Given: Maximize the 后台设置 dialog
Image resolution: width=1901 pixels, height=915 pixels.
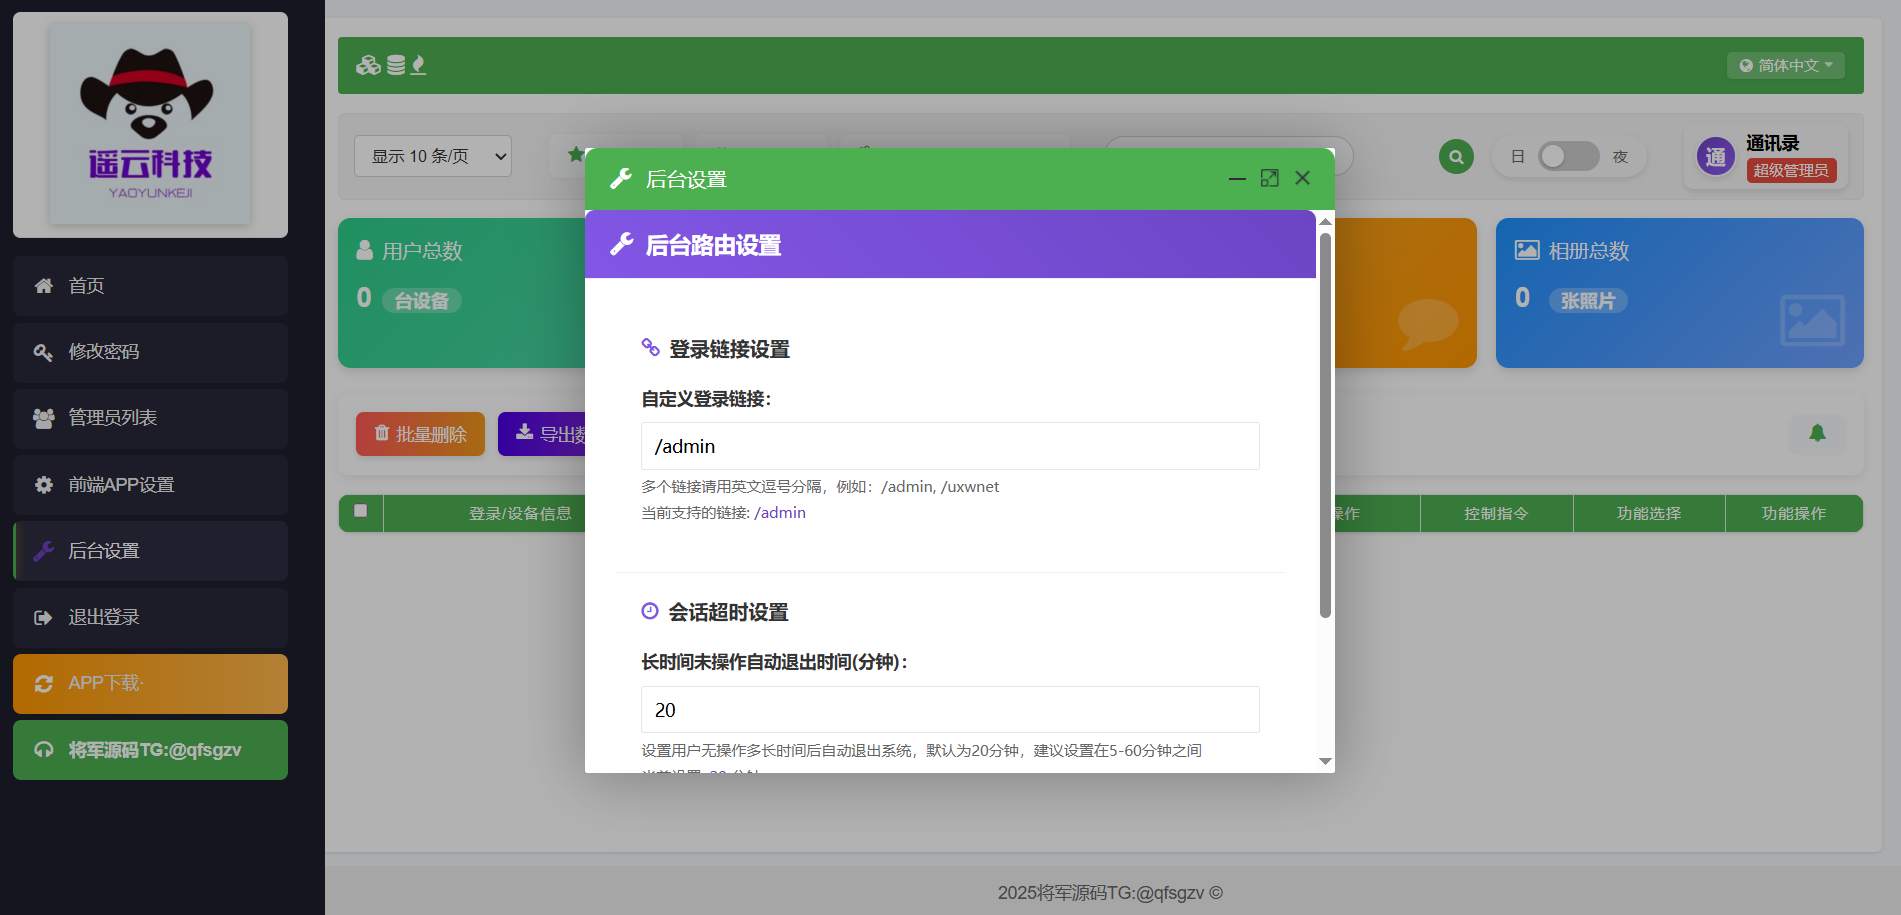Looking at the screenshot, I should click(1269, 178).
